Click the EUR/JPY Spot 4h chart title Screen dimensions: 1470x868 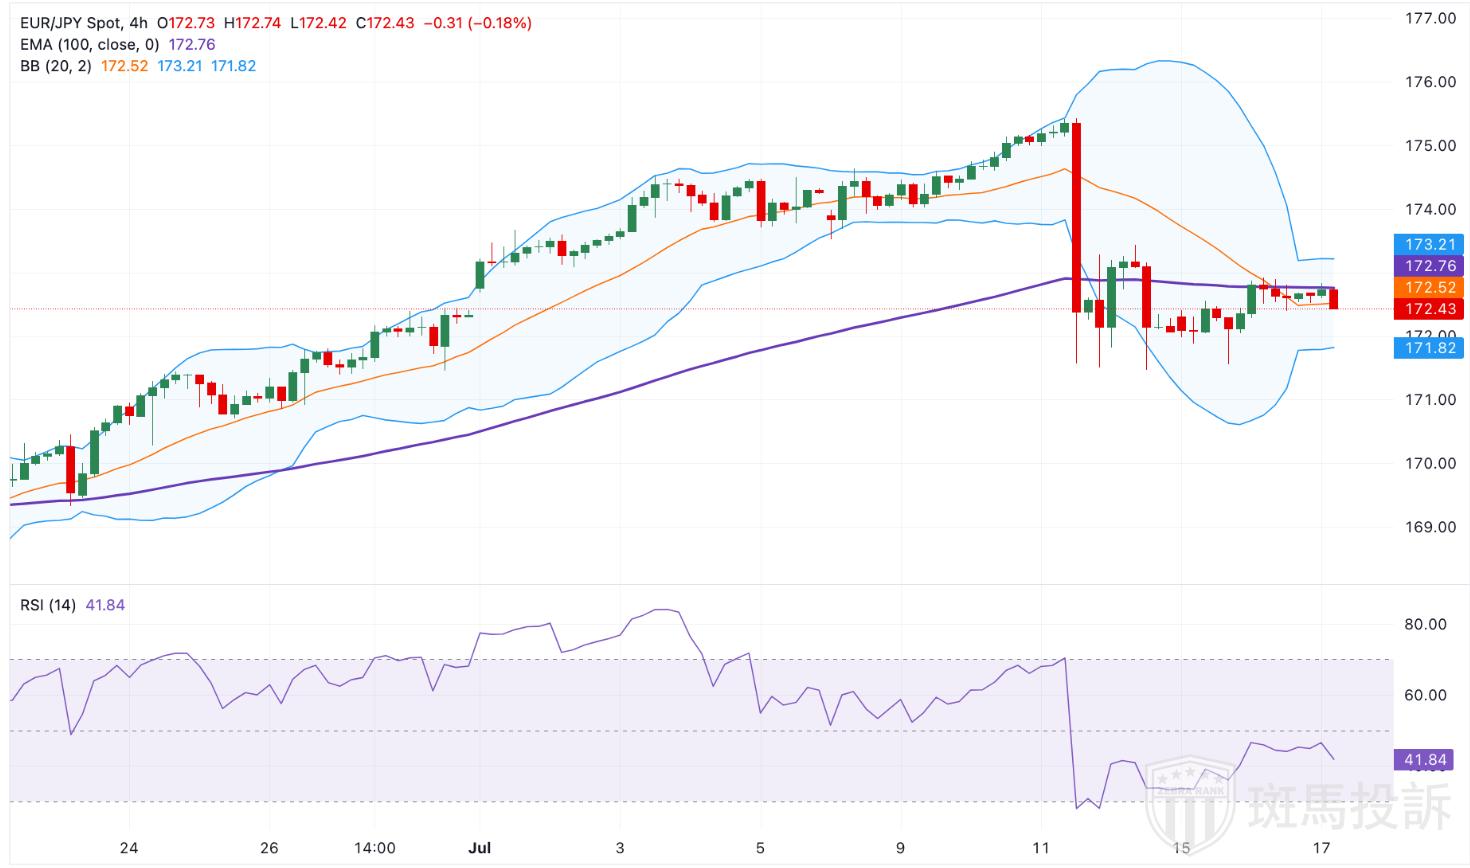(84, 23)
